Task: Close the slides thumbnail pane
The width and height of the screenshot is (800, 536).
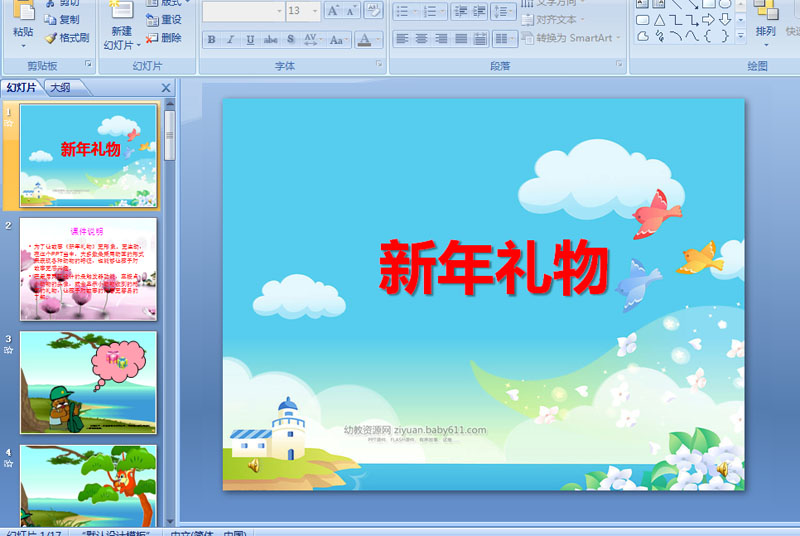Action: click(x=166, y=88)
